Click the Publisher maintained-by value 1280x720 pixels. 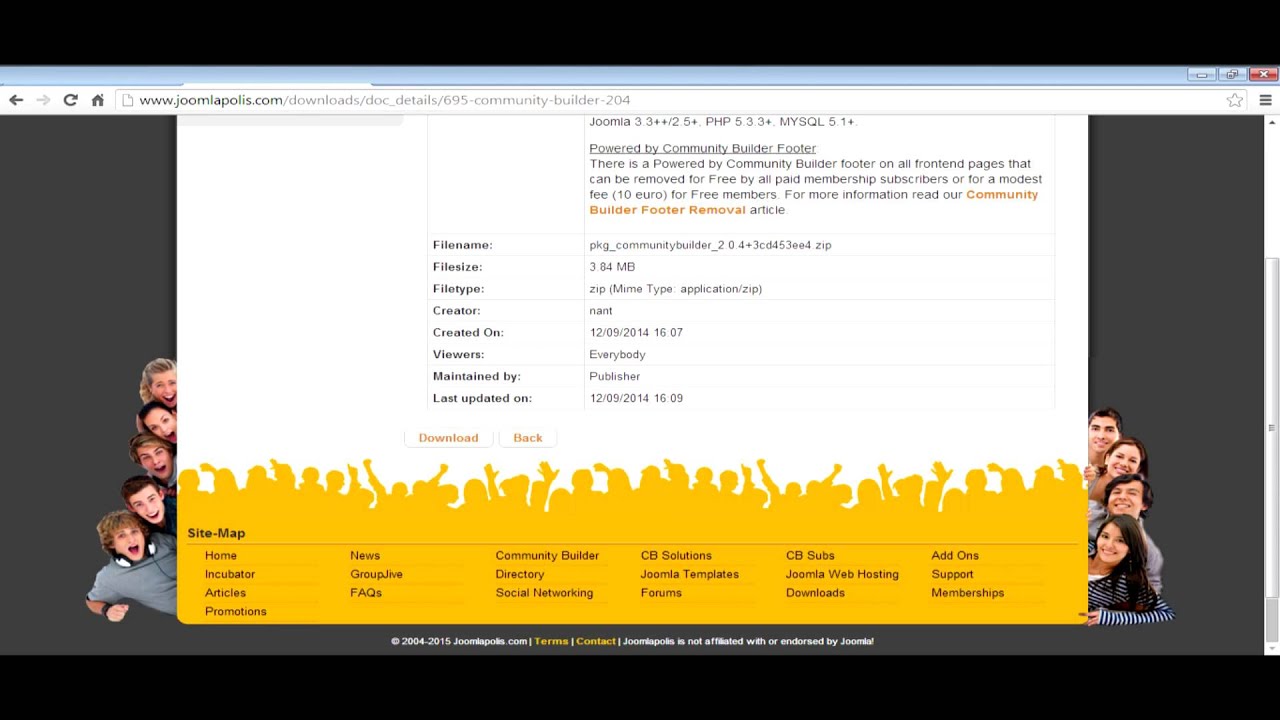[x=615, y=377]
